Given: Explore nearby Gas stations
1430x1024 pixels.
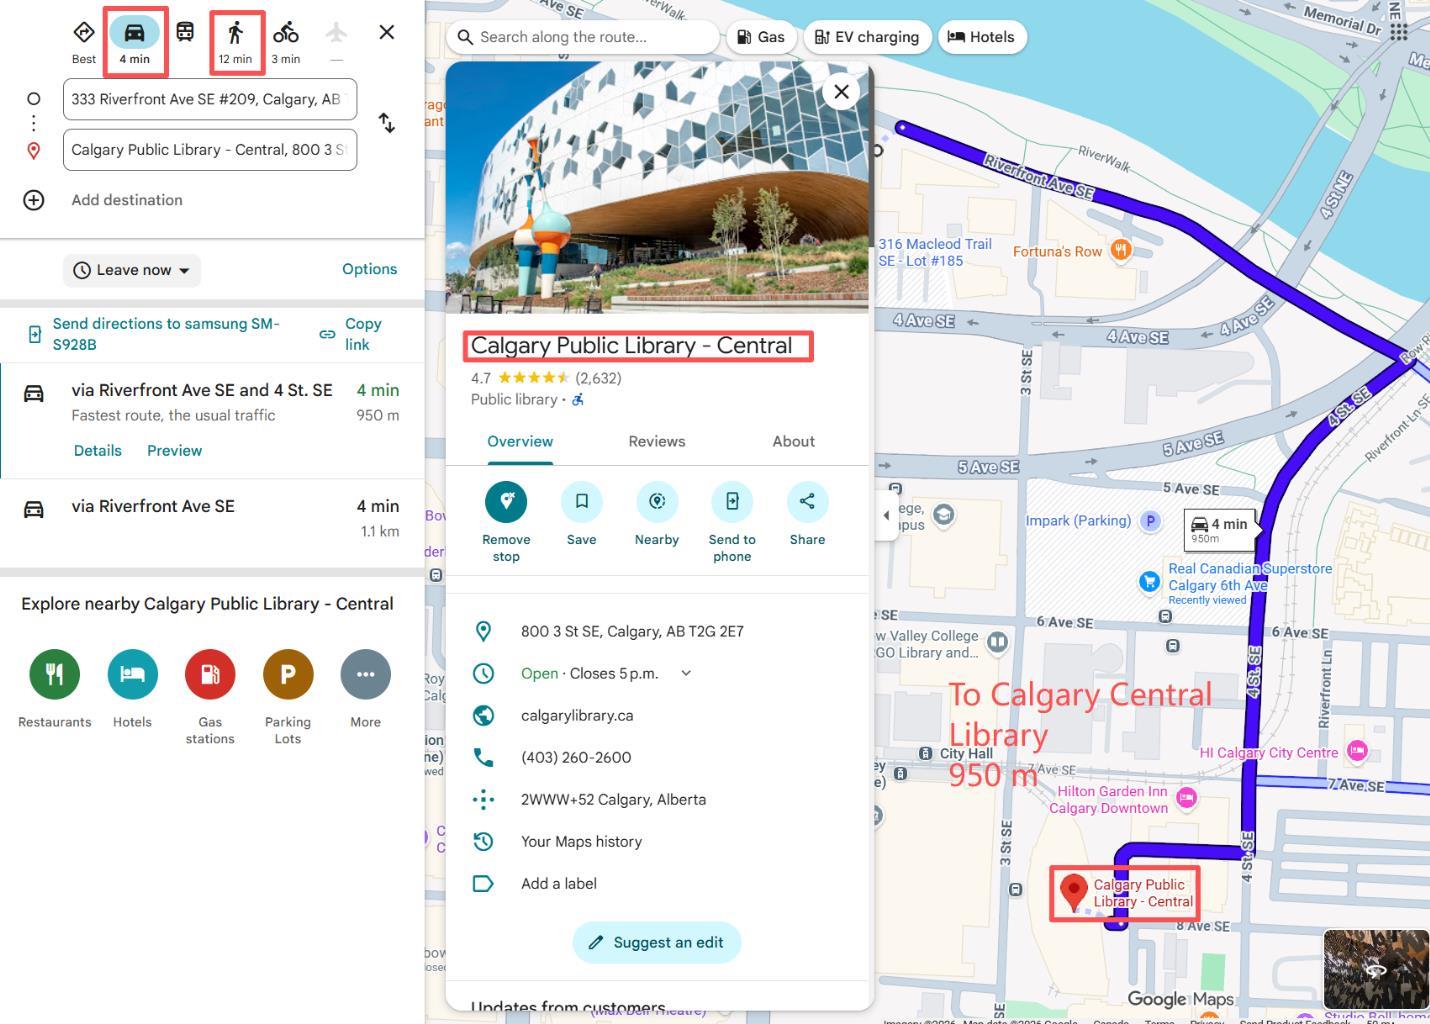Looking at the screenshot, I should click(x=210, y=697).
